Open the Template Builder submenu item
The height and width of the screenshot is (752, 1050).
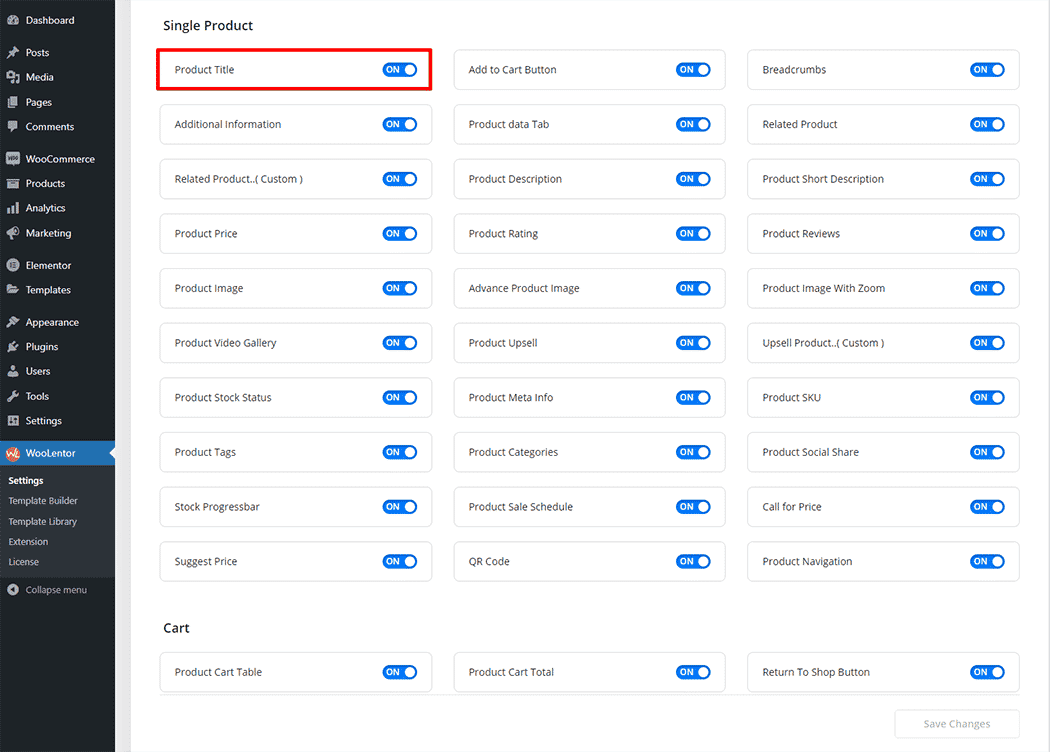coord(43,501)
